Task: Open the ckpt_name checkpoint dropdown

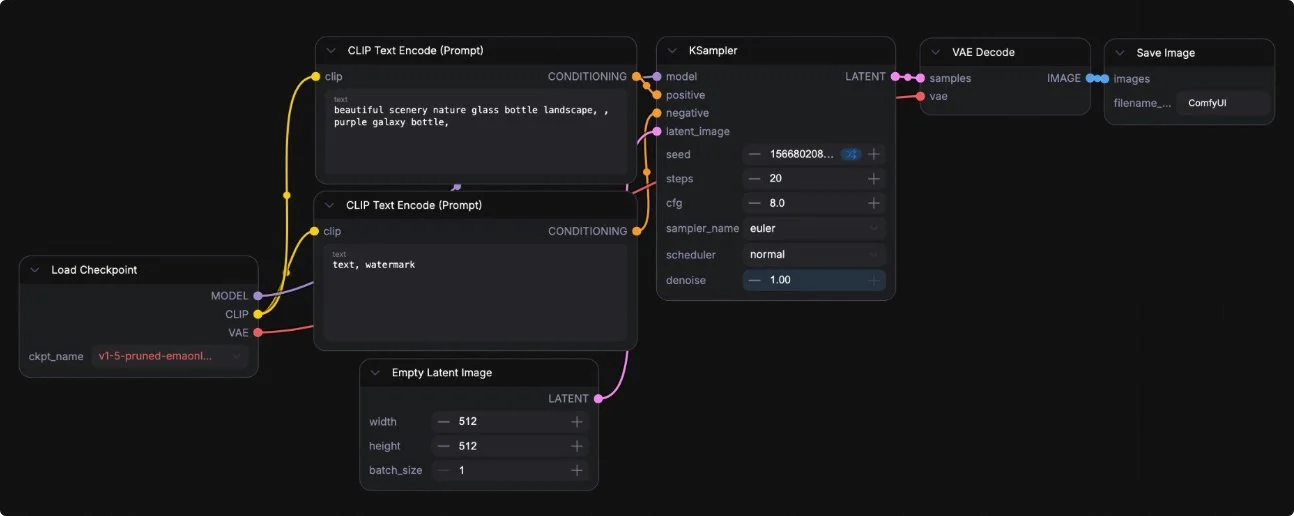Action: click(169, 356)
